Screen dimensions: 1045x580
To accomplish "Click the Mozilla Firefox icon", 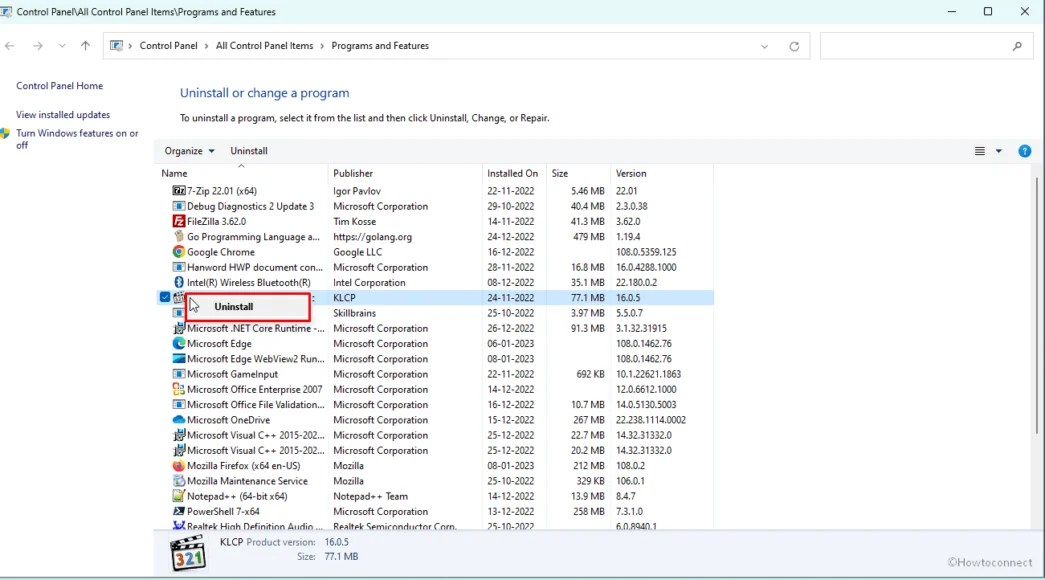I will pyautogui.click(x=180, y=466).
